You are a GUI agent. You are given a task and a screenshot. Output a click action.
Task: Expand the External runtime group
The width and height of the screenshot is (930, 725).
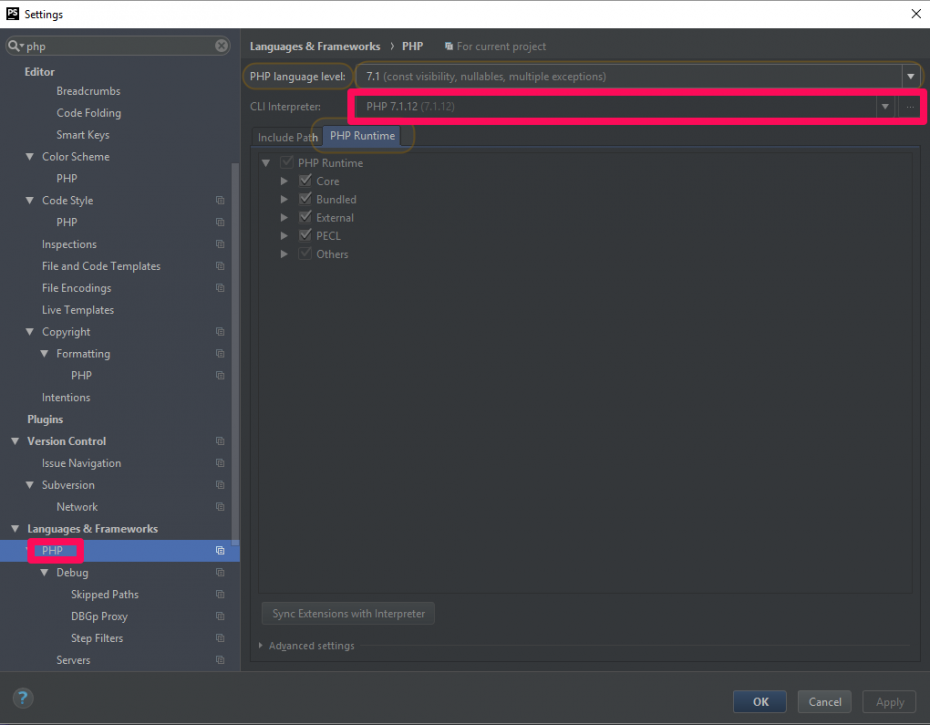[x=284, y=218]
